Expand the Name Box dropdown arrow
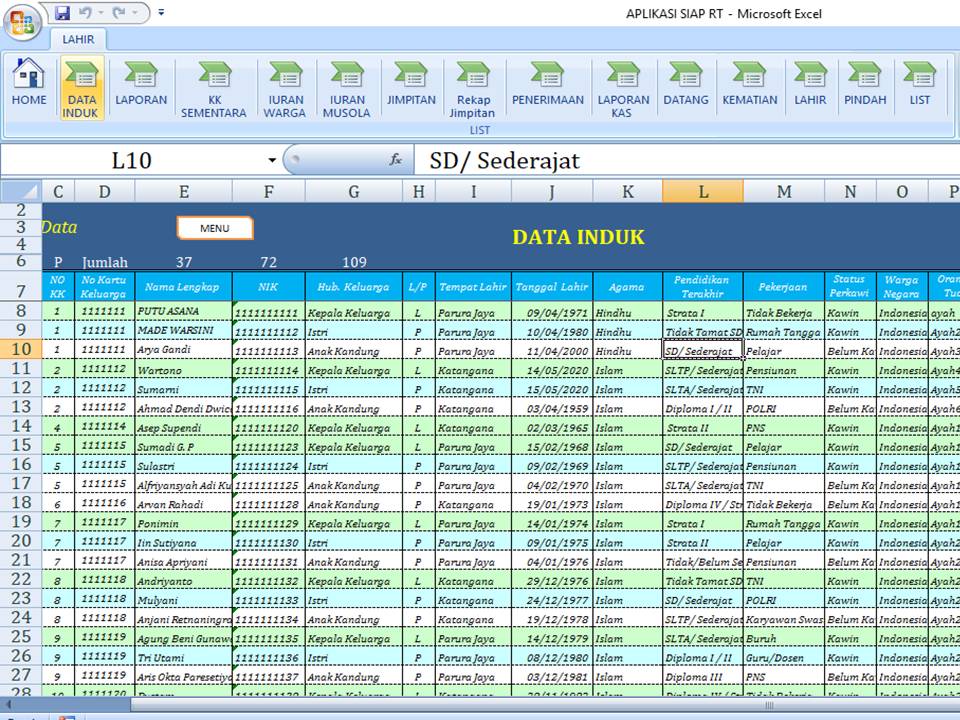This screenshot has width=960, height=720. (x=272, y=160)
